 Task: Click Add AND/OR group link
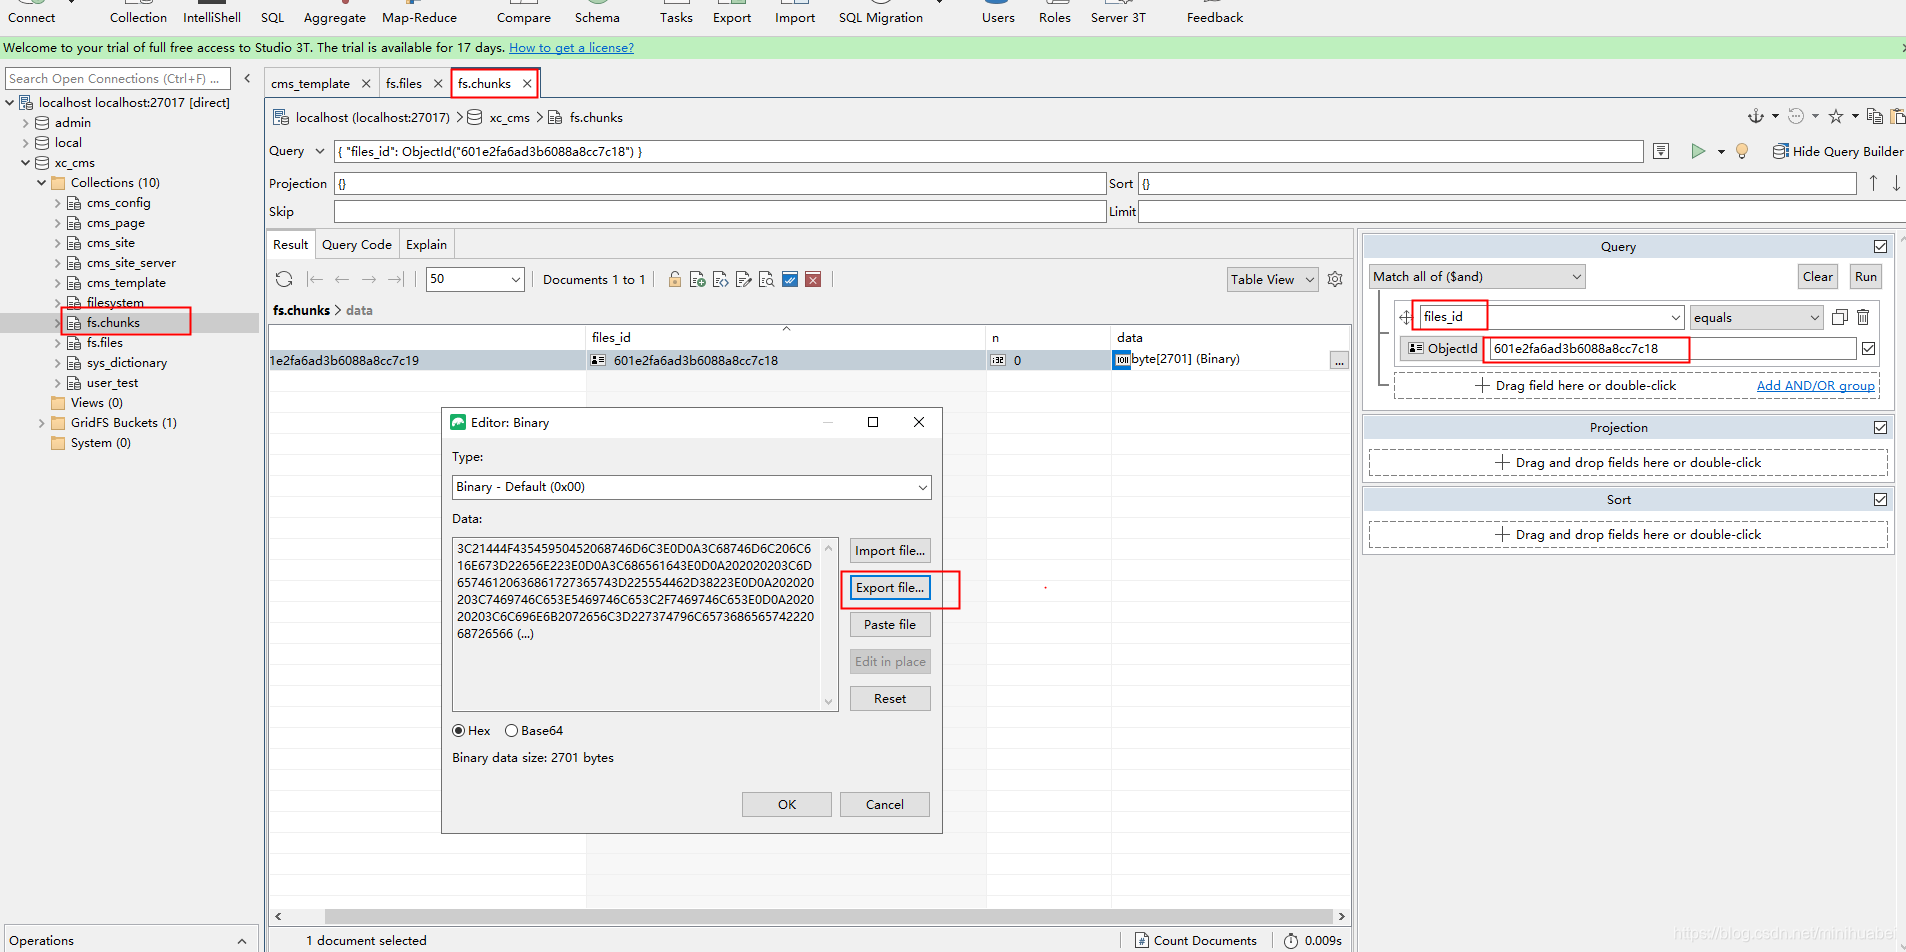pyautogui.click(x=1816, y=385)
